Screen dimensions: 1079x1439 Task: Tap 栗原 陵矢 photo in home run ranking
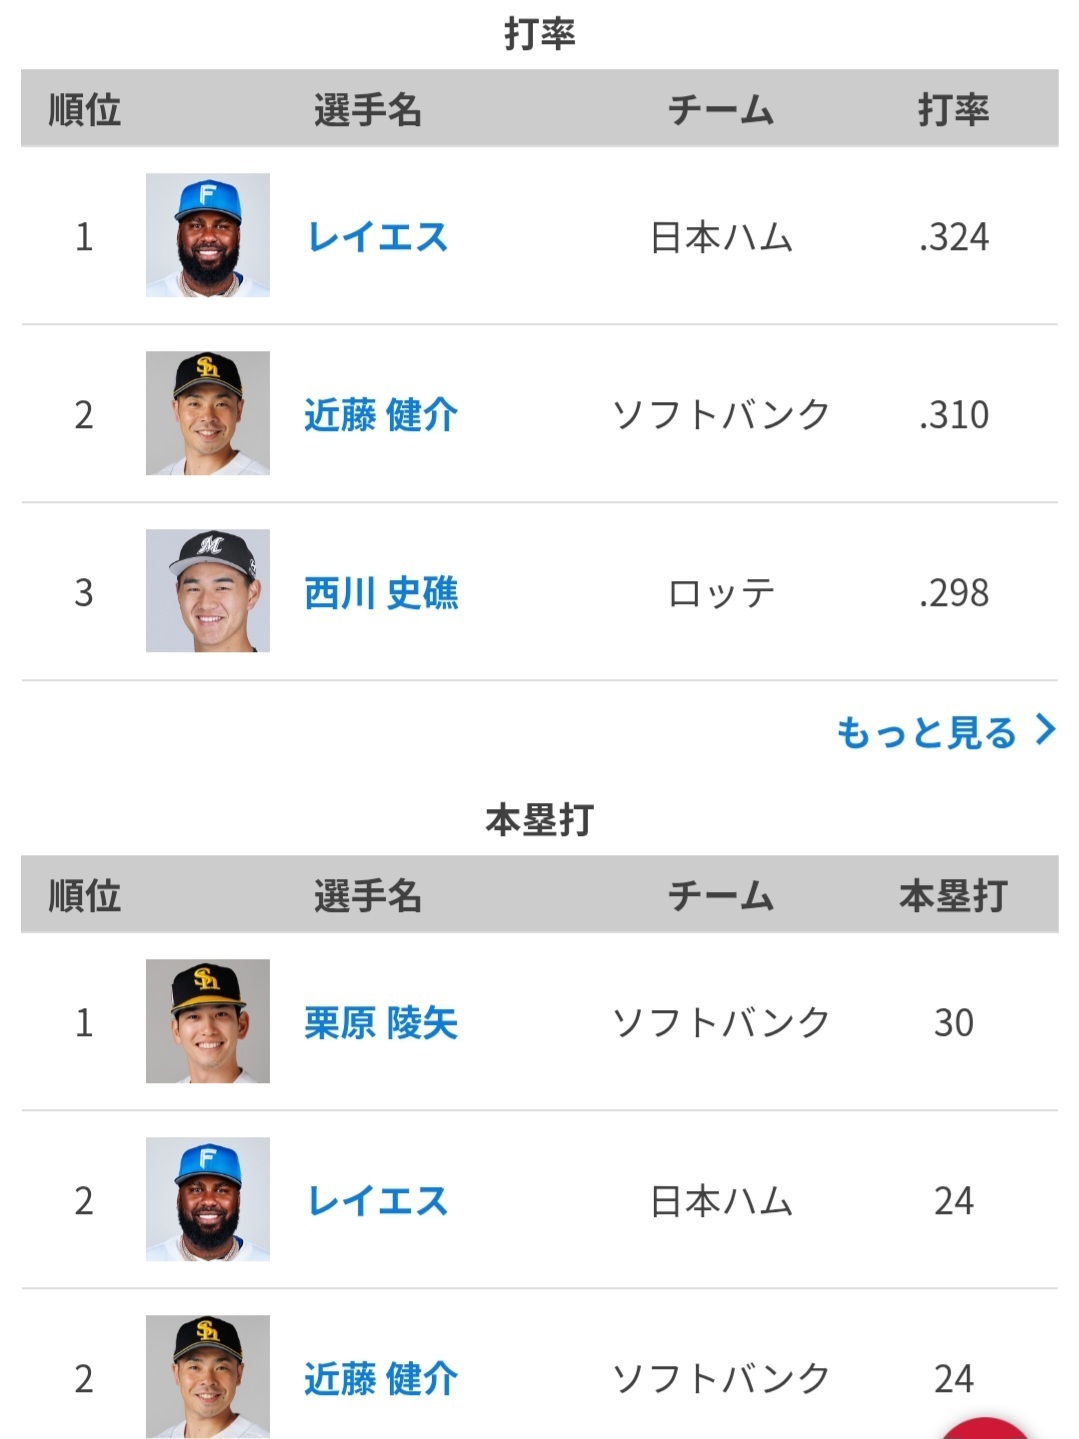tap(208, 1021)
